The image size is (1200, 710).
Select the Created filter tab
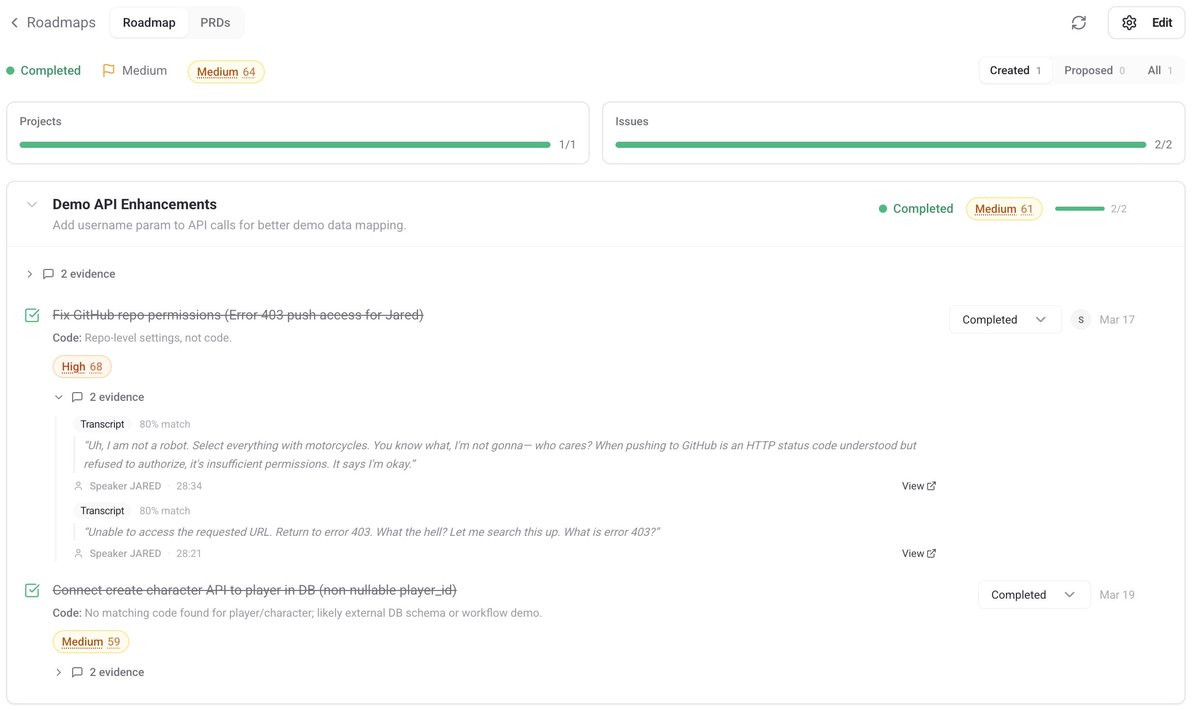click(1015, 70)
